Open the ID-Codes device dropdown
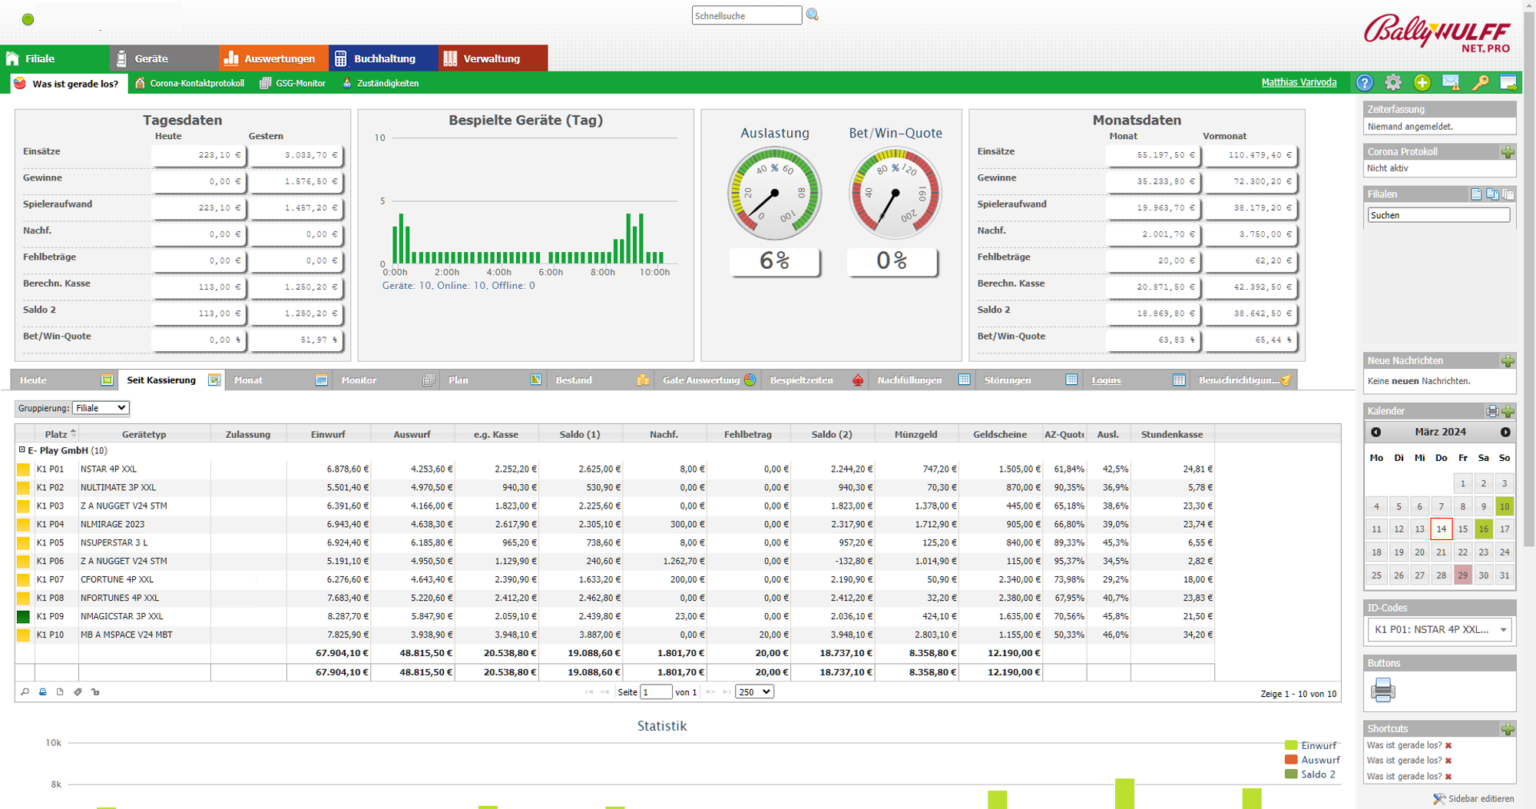This screenshot has height=809, width=1536. [x=1439, y=630]
